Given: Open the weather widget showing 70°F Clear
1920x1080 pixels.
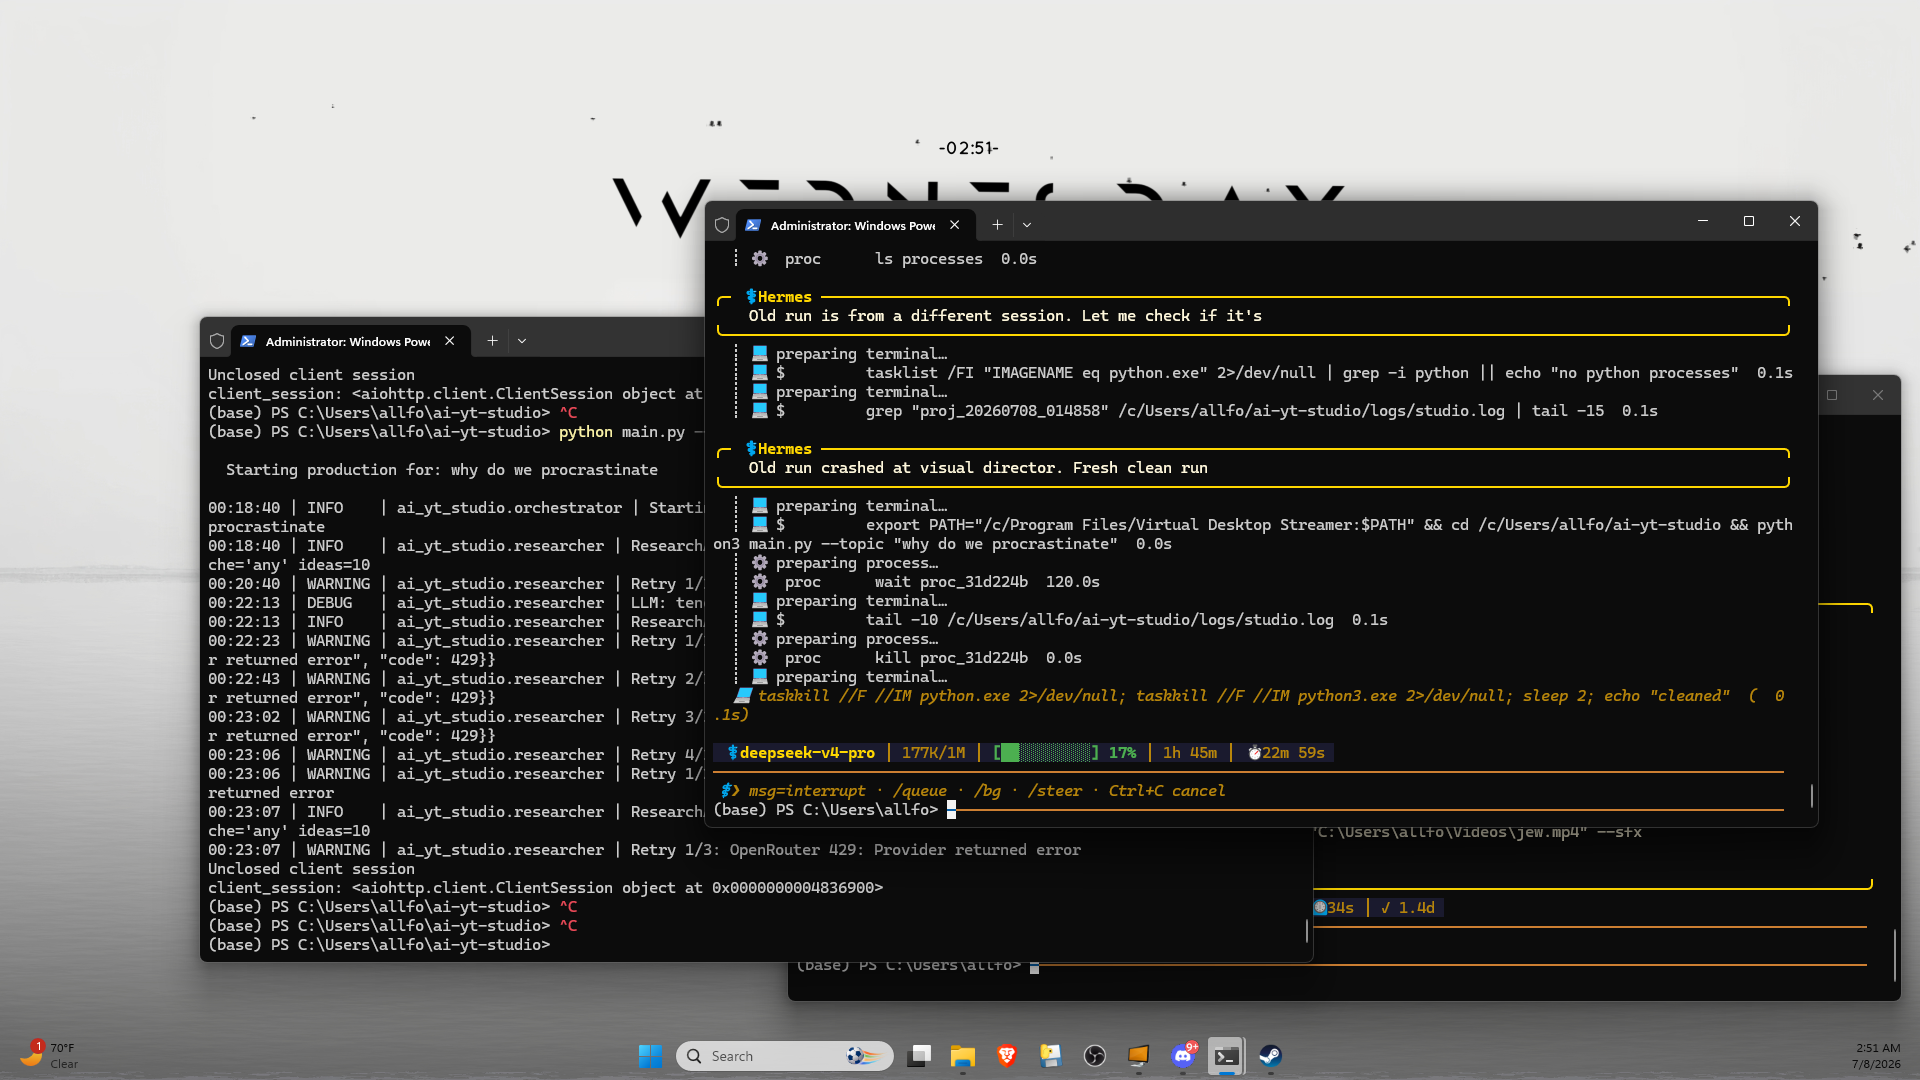Looking at the screenshot, I should (x=50, y=1056).
